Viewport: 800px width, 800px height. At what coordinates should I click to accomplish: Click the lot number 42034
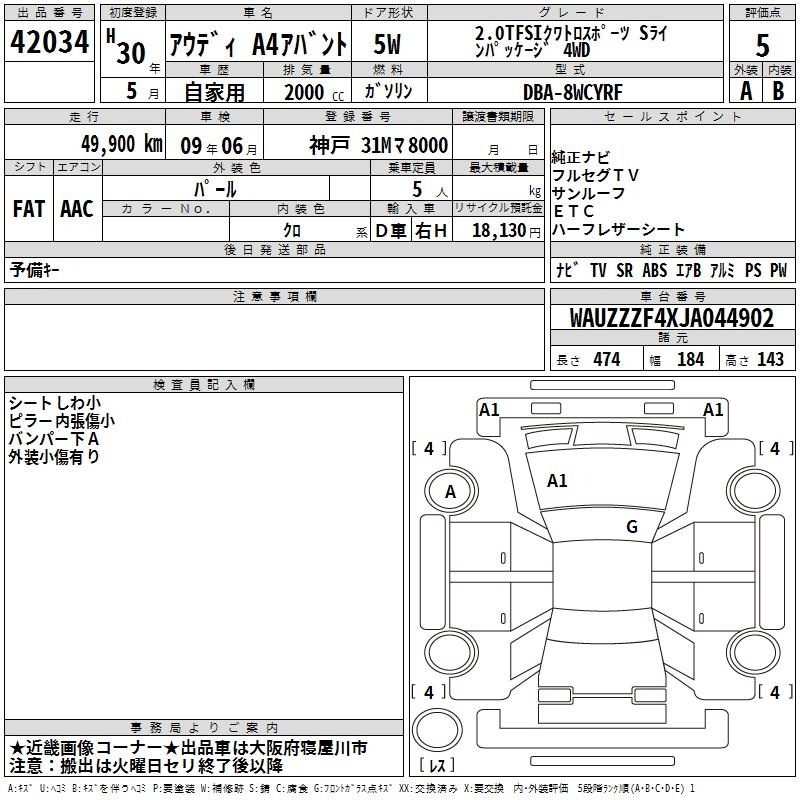pos(48,43)
